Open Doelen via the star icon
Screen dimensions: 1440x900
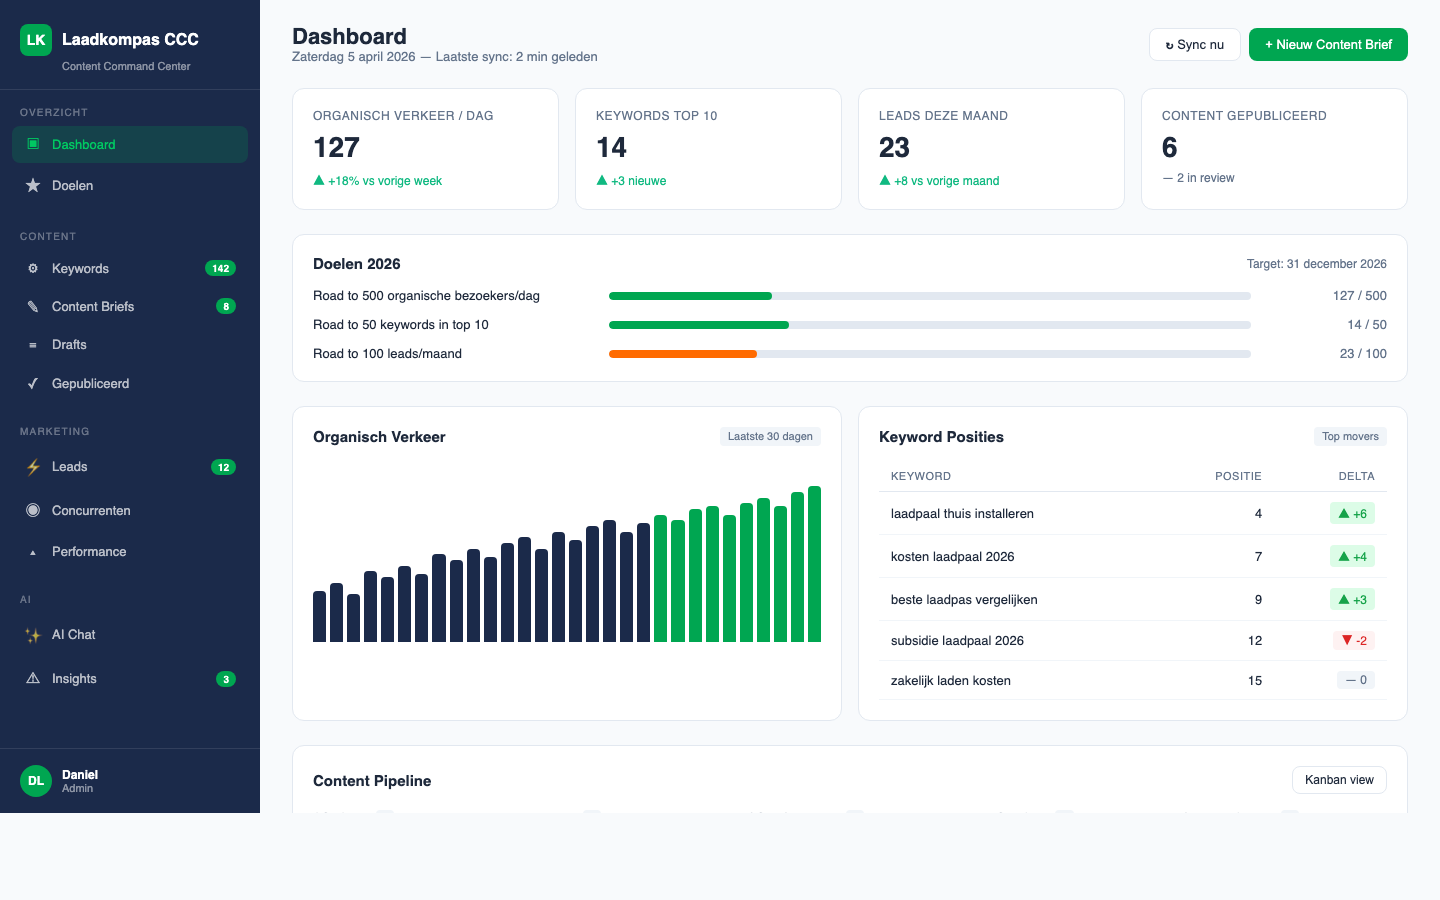(x=32, y=185)
